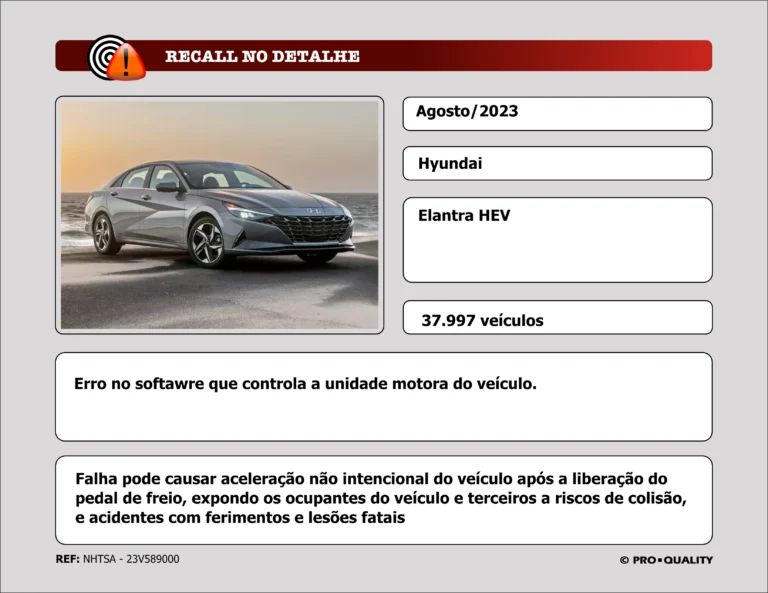The image size is (768, 593).
Task: Click the Hyundai manufacturer field
Action: coord(557,164)
